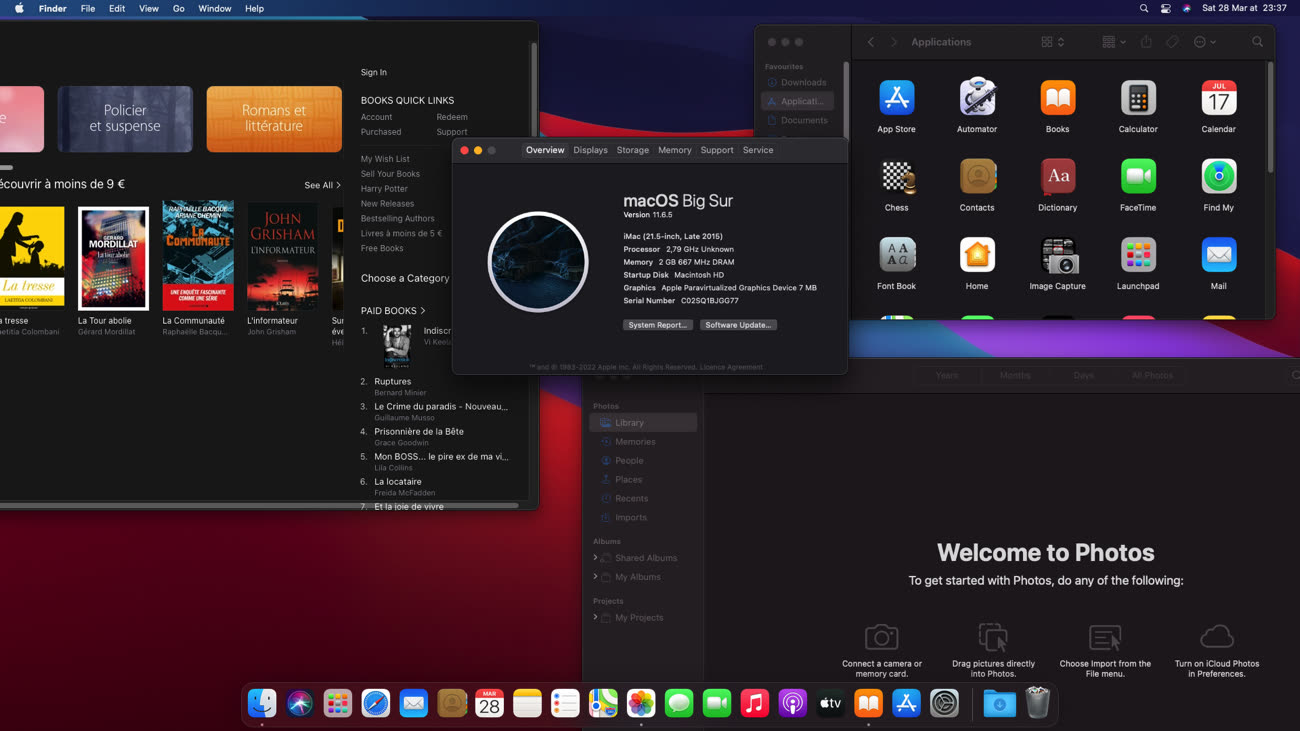
Task: Switch to the Storage tab
Action: [x=632, y=150]
